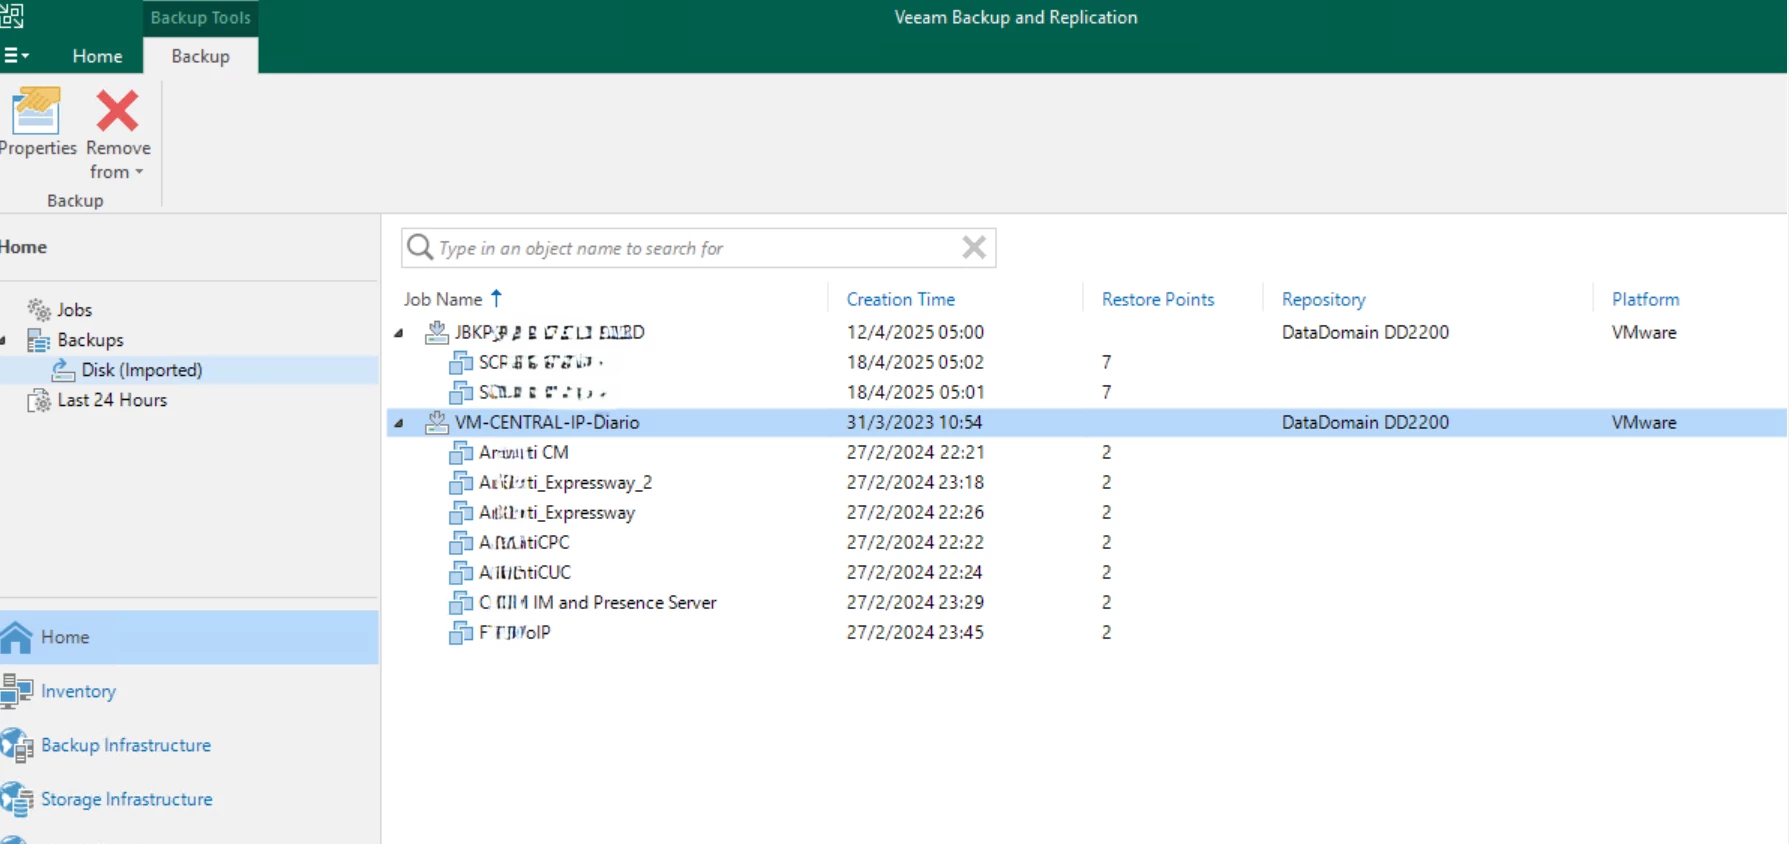This screenshot has height=844, width=1789.
Task: Select the Jobs tree node
Action: [74, 310]
